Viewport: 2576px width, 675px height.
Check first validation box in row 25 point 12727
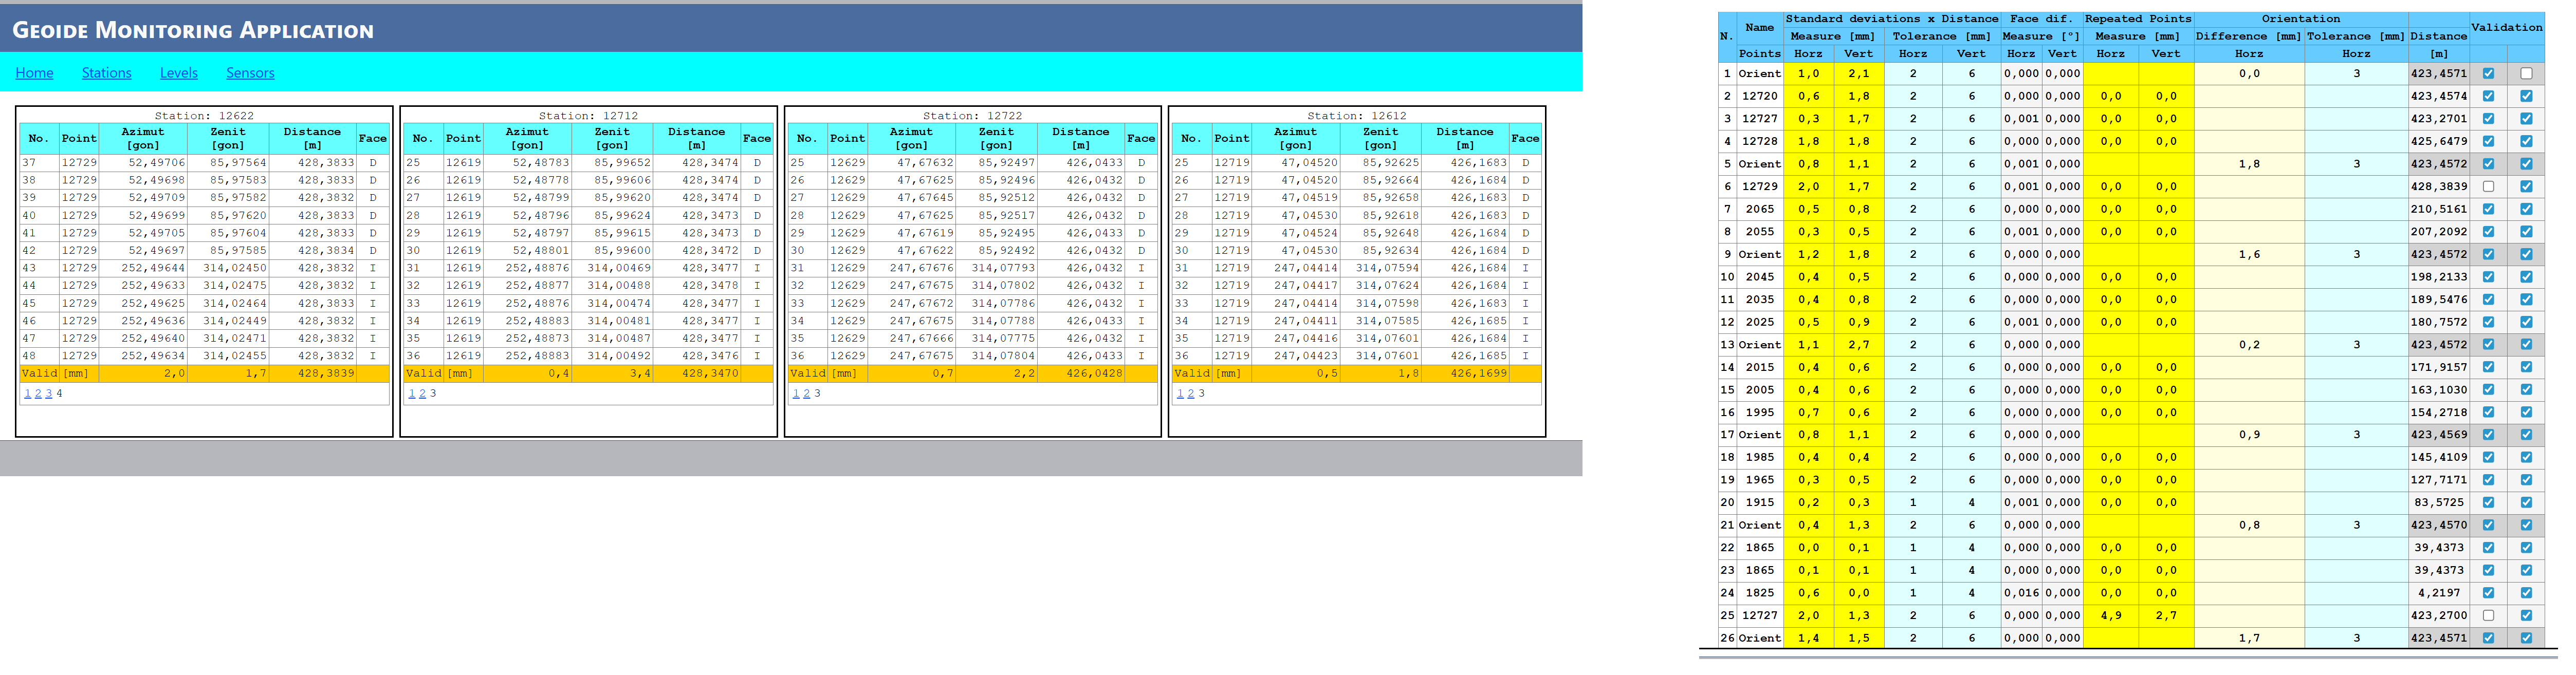(2488, 615)
